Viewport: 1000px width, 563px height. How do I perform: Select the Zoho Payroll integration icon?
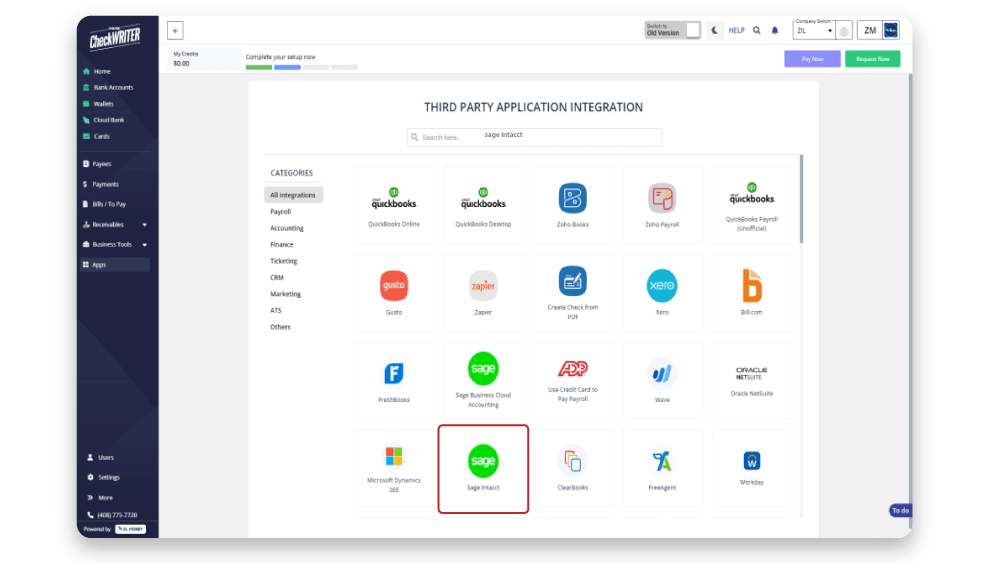(662, 198)
